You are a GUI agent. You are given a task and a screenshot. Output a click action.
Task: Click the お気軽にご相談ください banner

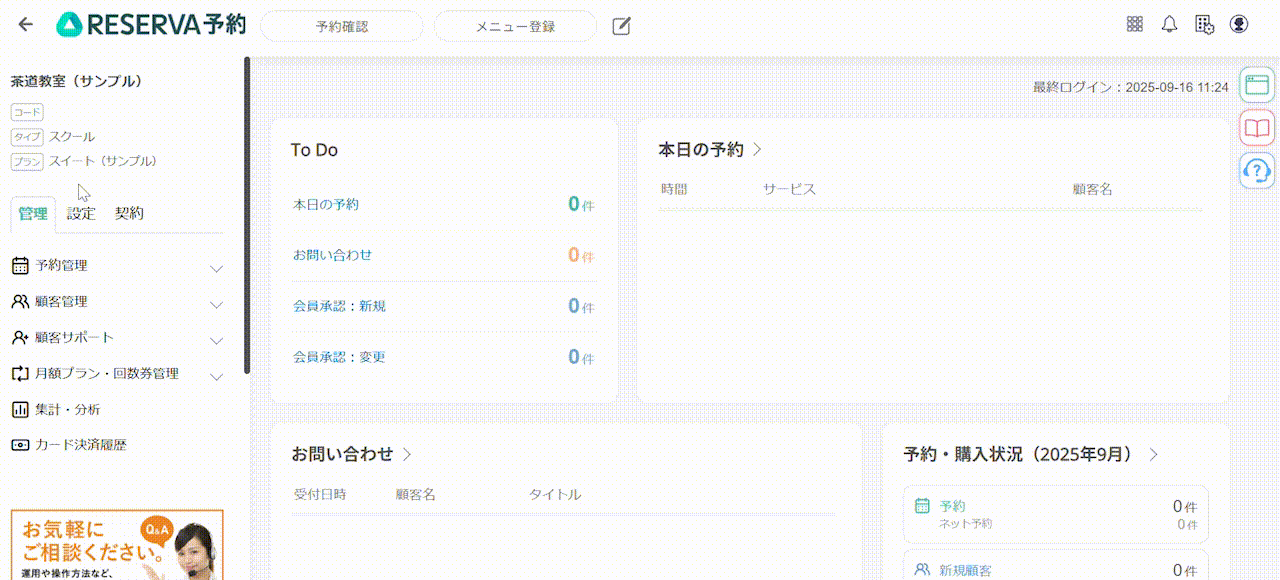(117, 545)
